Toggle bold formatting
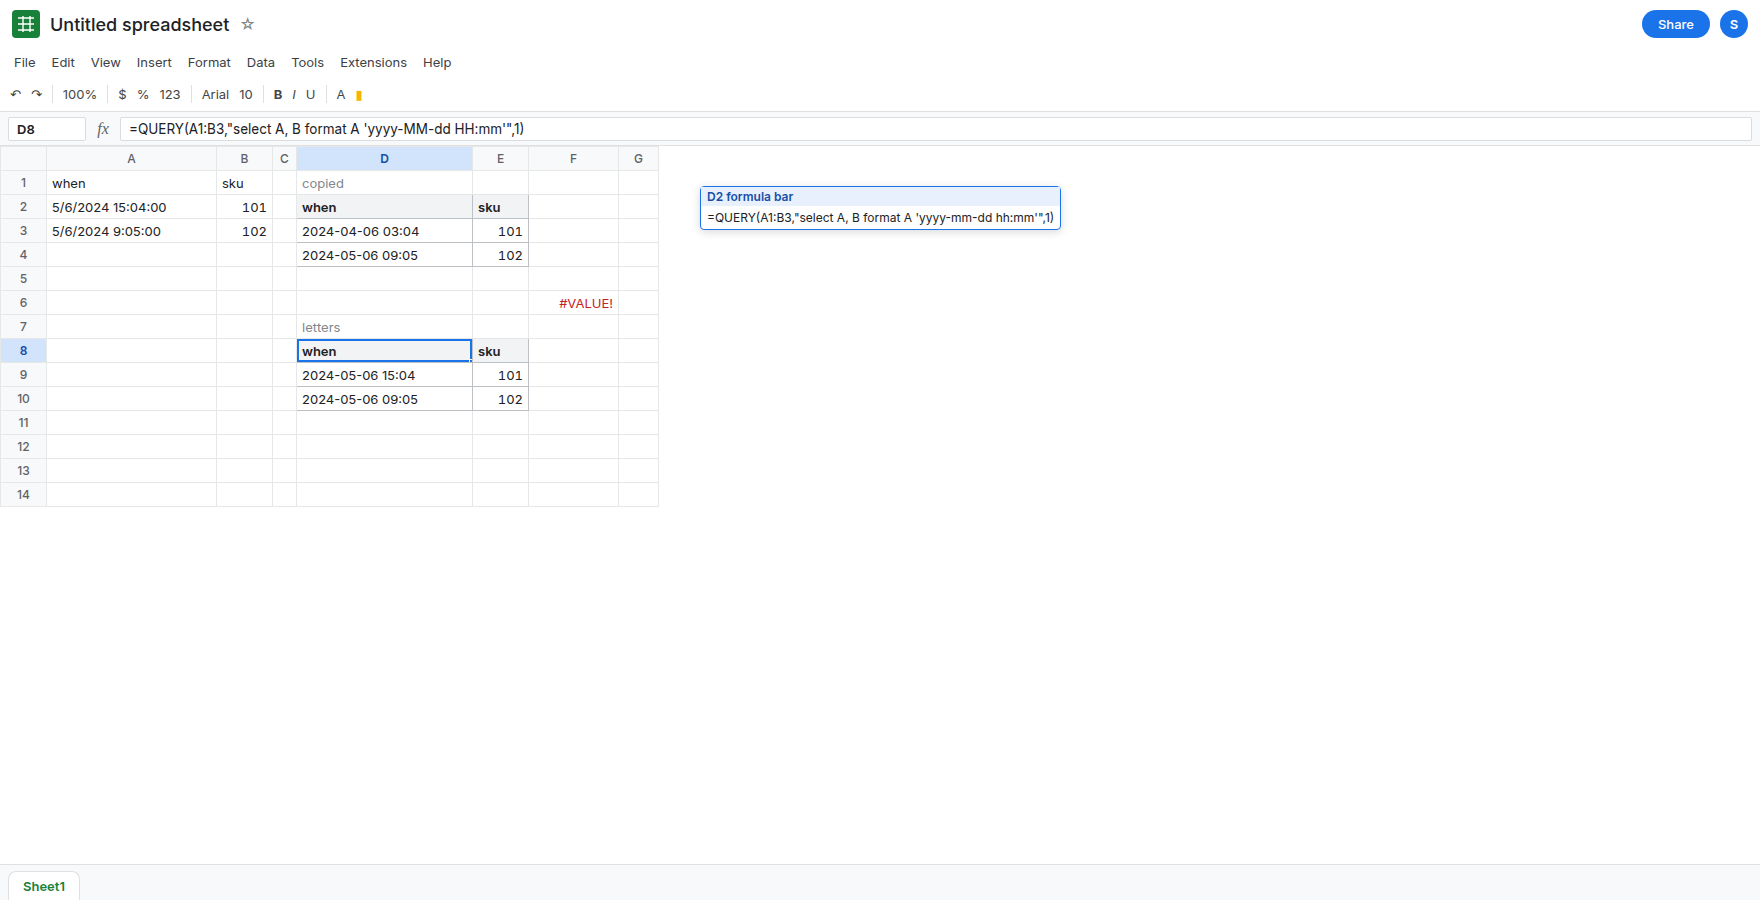Viewport: 1760px width, 900px height. point(278,94)
